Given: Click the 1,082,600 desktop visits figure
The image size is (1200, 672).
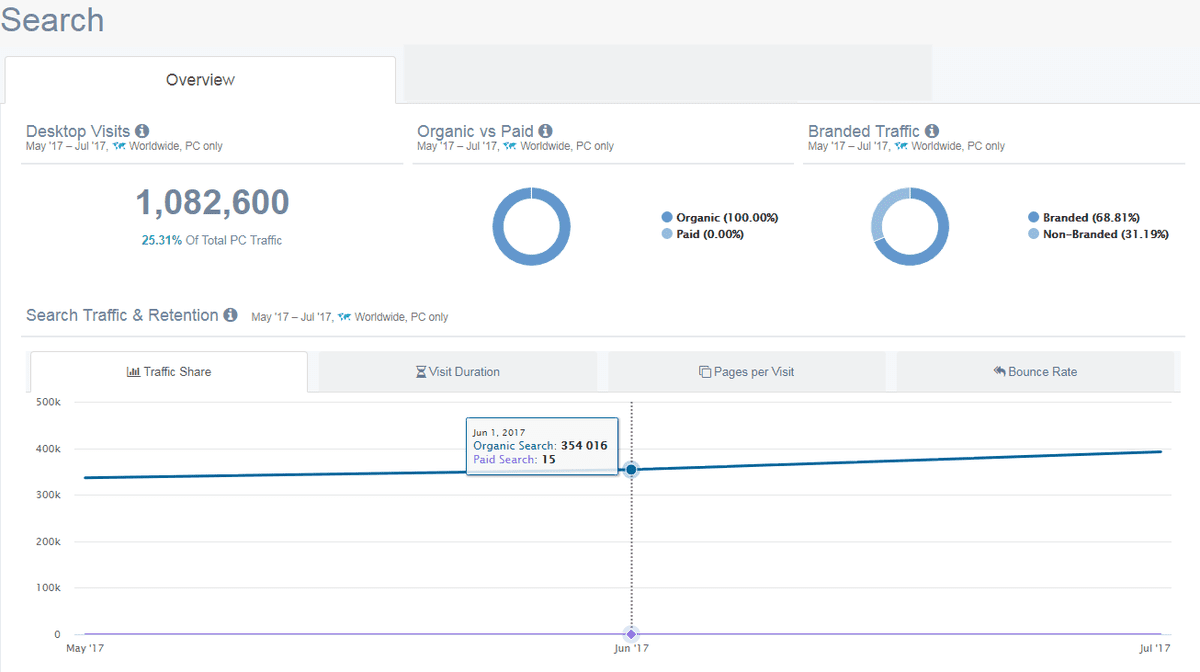Looking at the screenshot, I should pos(212,203).
